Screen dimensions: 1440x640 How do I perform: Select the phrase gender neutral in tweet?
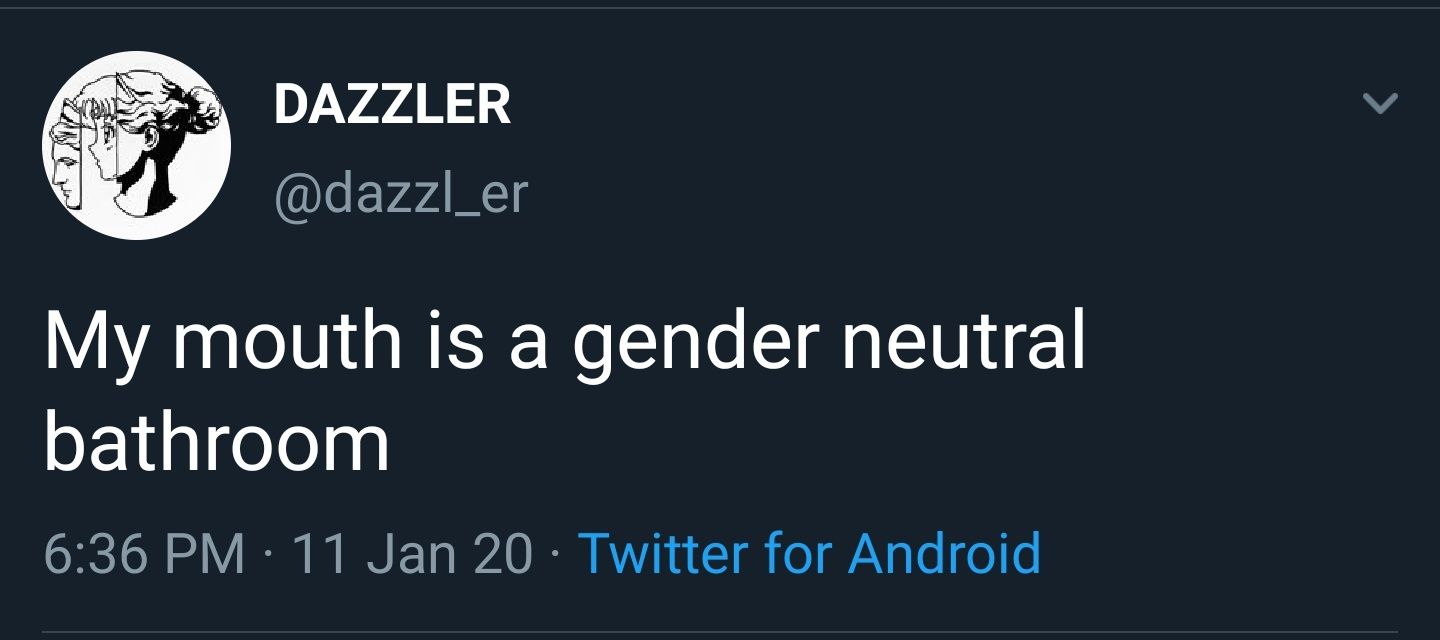coord(830,340)
